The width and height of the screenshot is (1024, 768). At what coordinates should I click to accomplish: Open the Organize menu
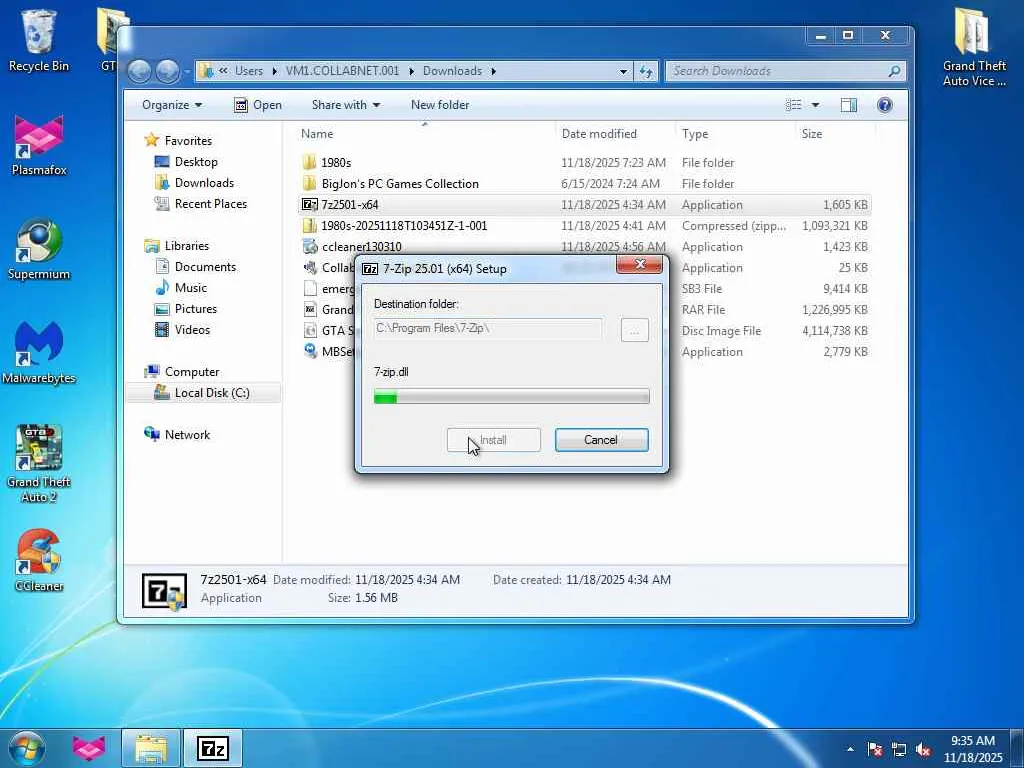tap(172, 105)
